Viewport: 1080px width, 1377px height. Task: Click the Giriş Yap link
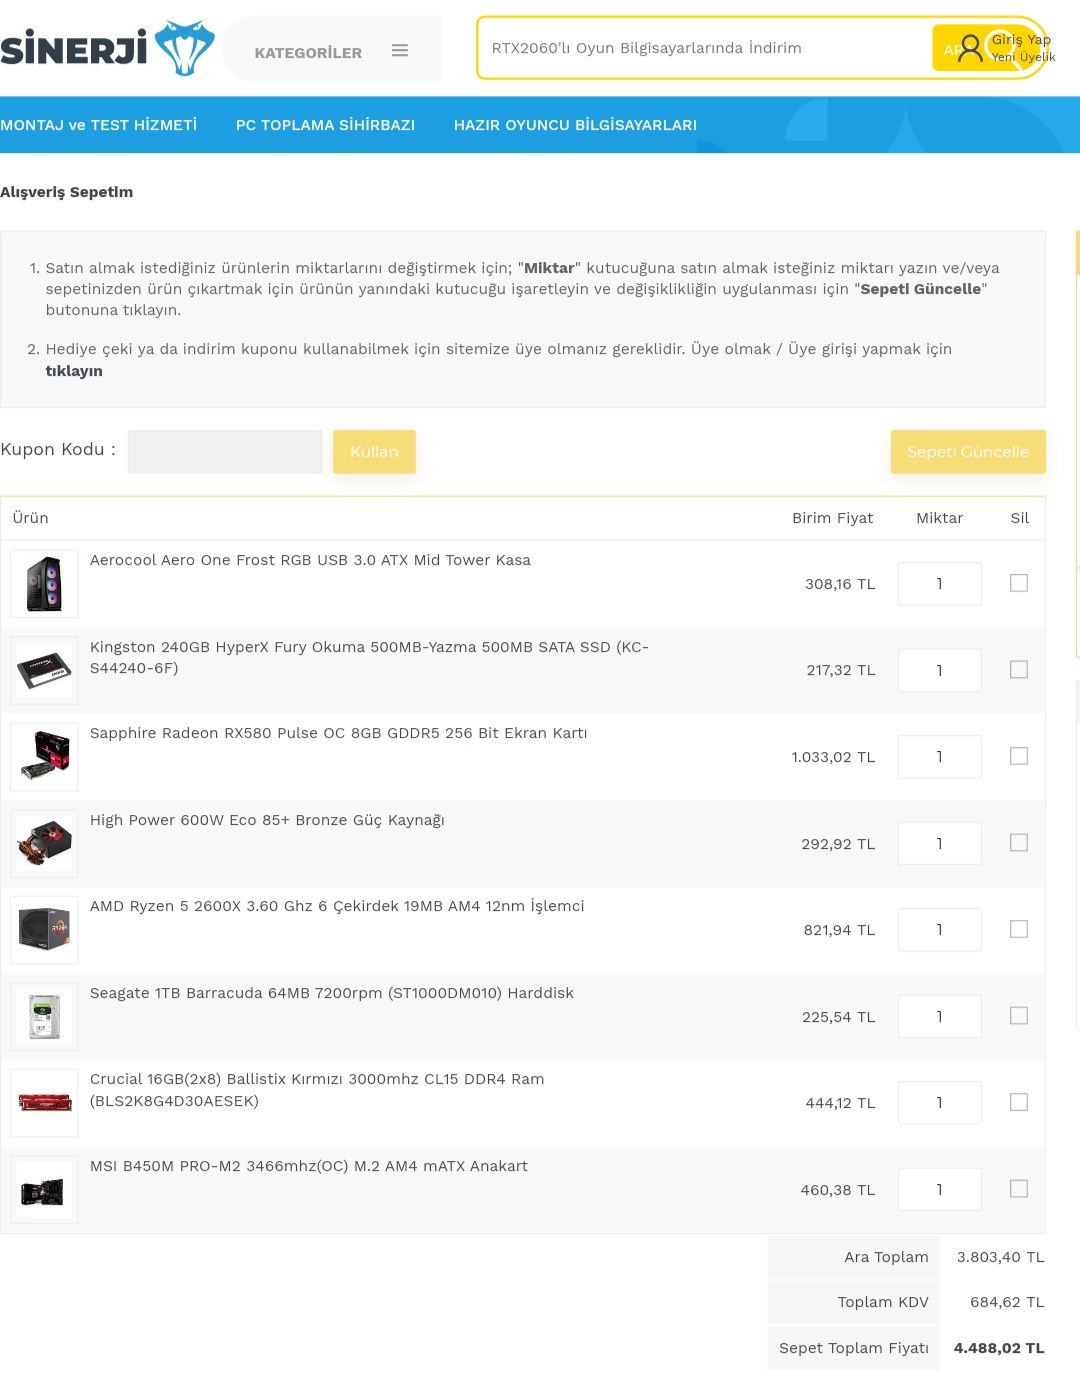coord(1021,40)
